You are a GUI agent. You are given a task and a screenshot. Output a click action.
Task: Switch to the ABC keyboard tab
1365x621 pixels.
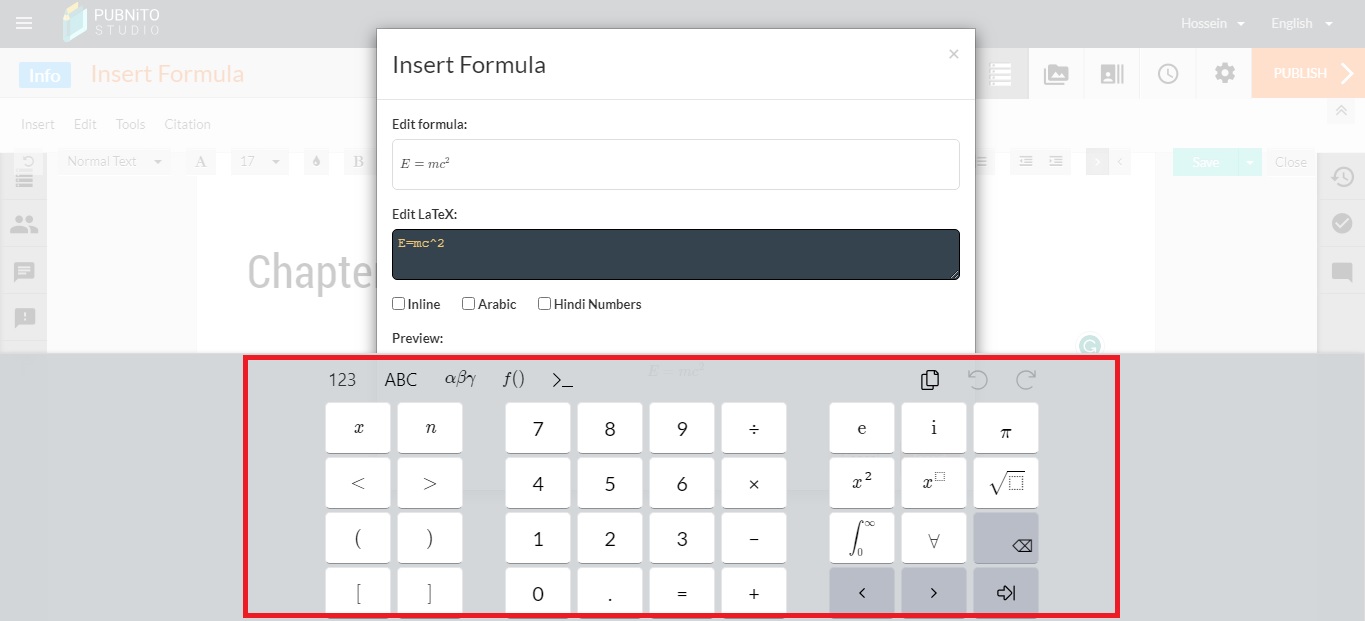[x=401, y=380]
